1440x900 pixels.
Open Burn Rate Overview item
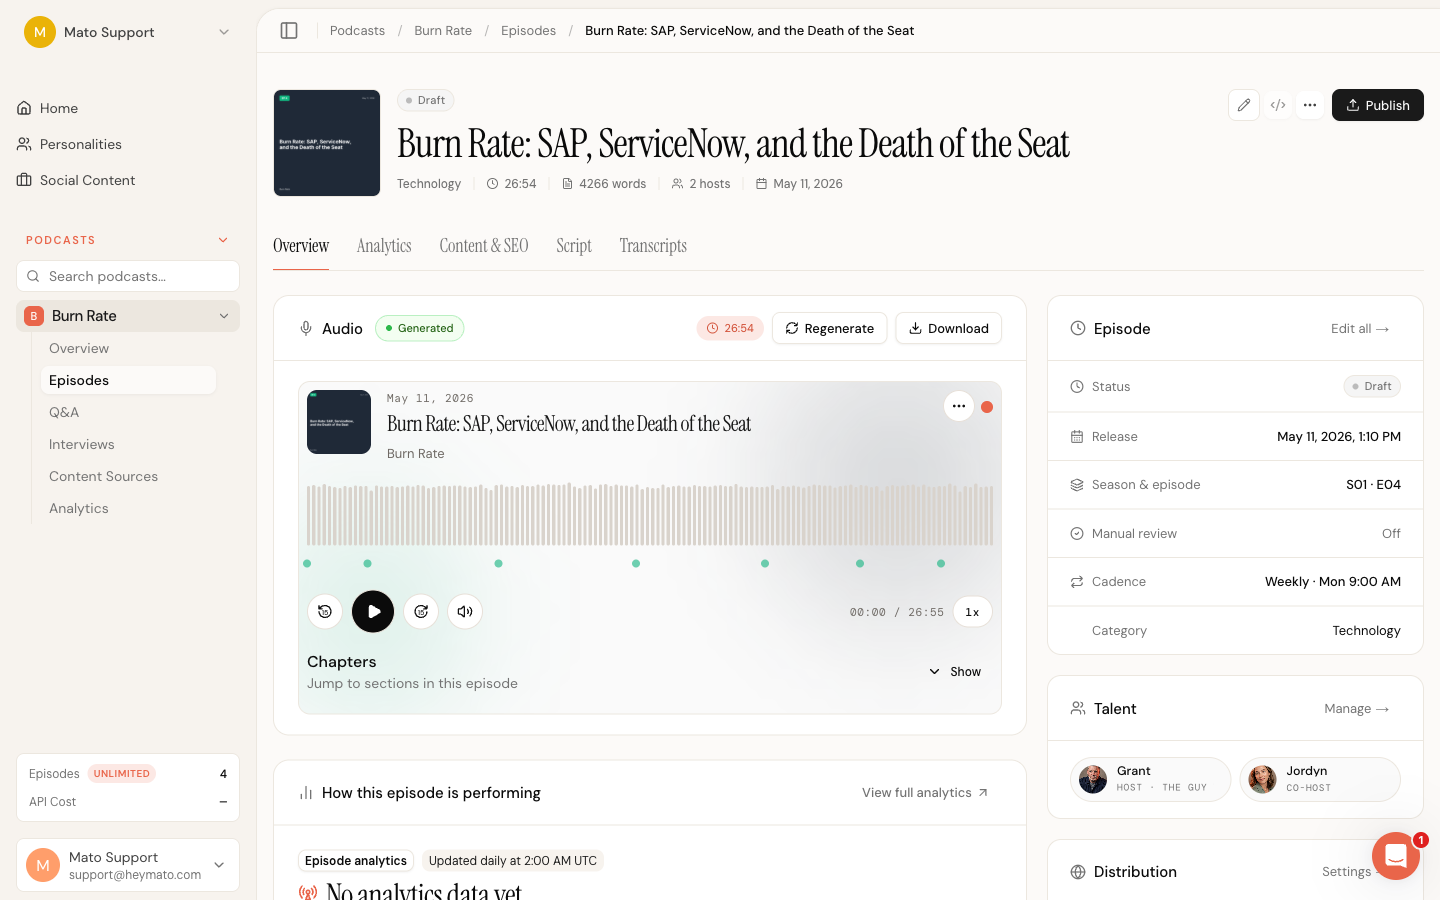[79, 348]
